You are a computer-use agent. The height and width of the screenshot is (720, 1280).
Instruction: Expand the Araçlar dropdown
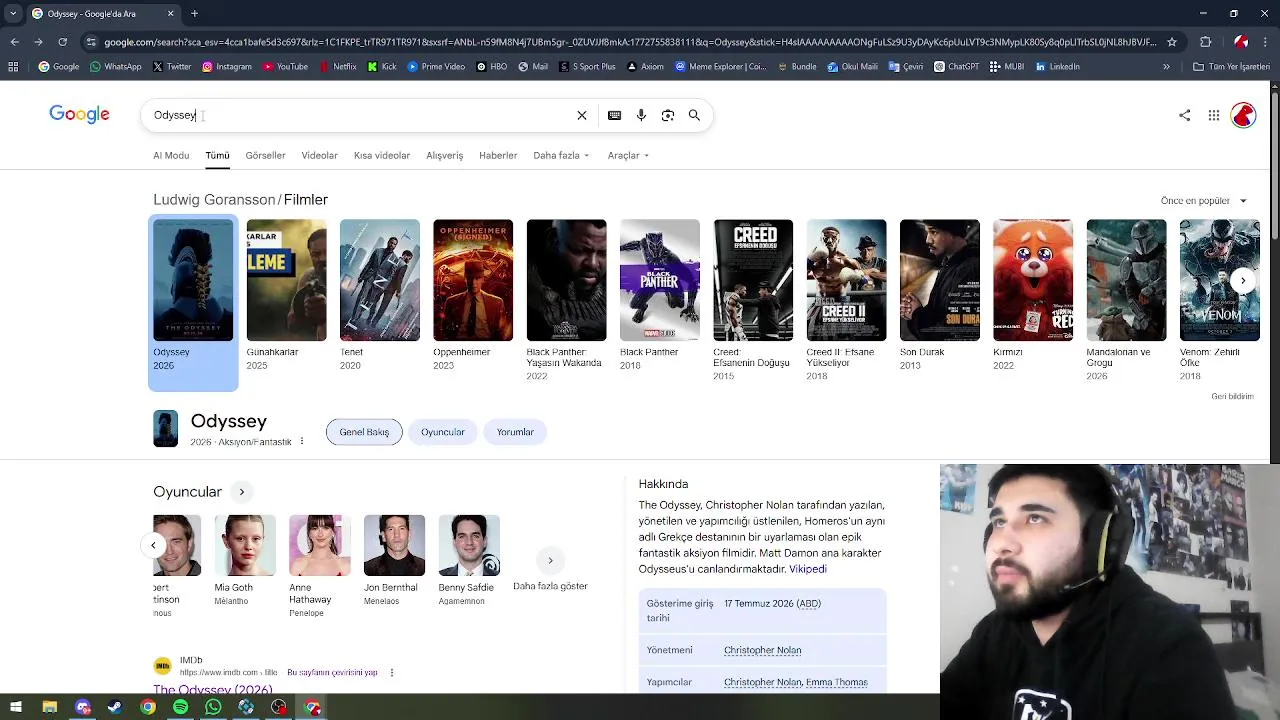[x=629, y=155]
